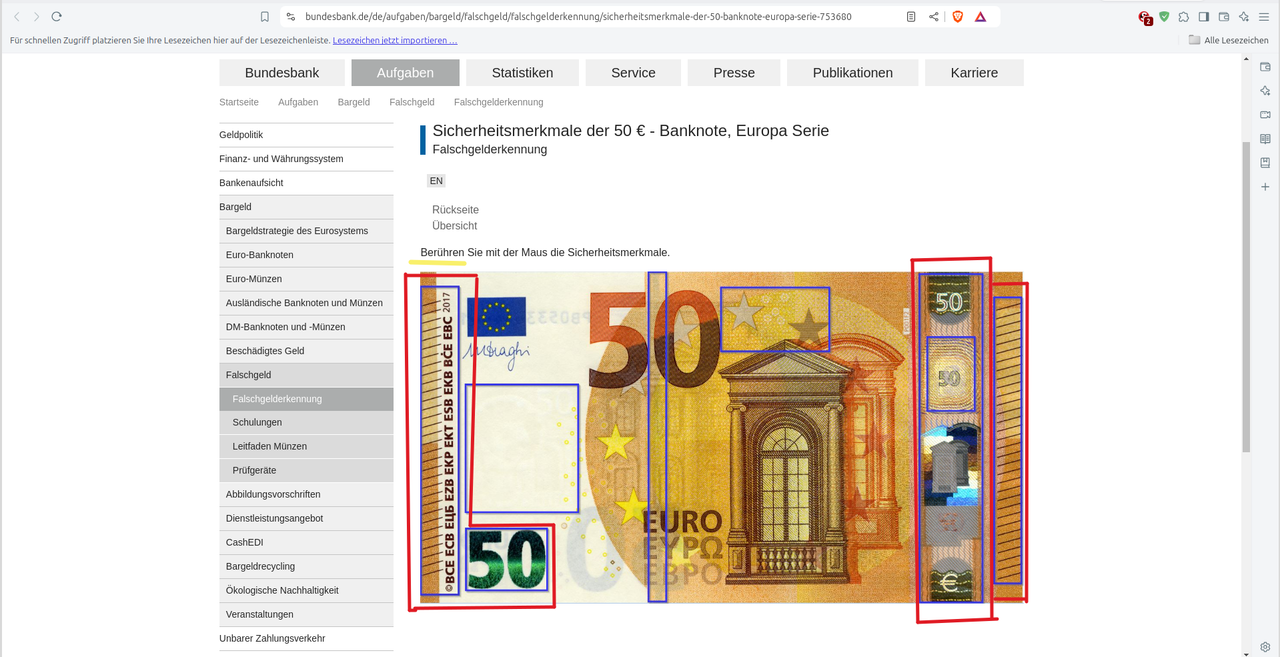Open the Extensions puzzle menu
1280x657 pixels.
1184,17
